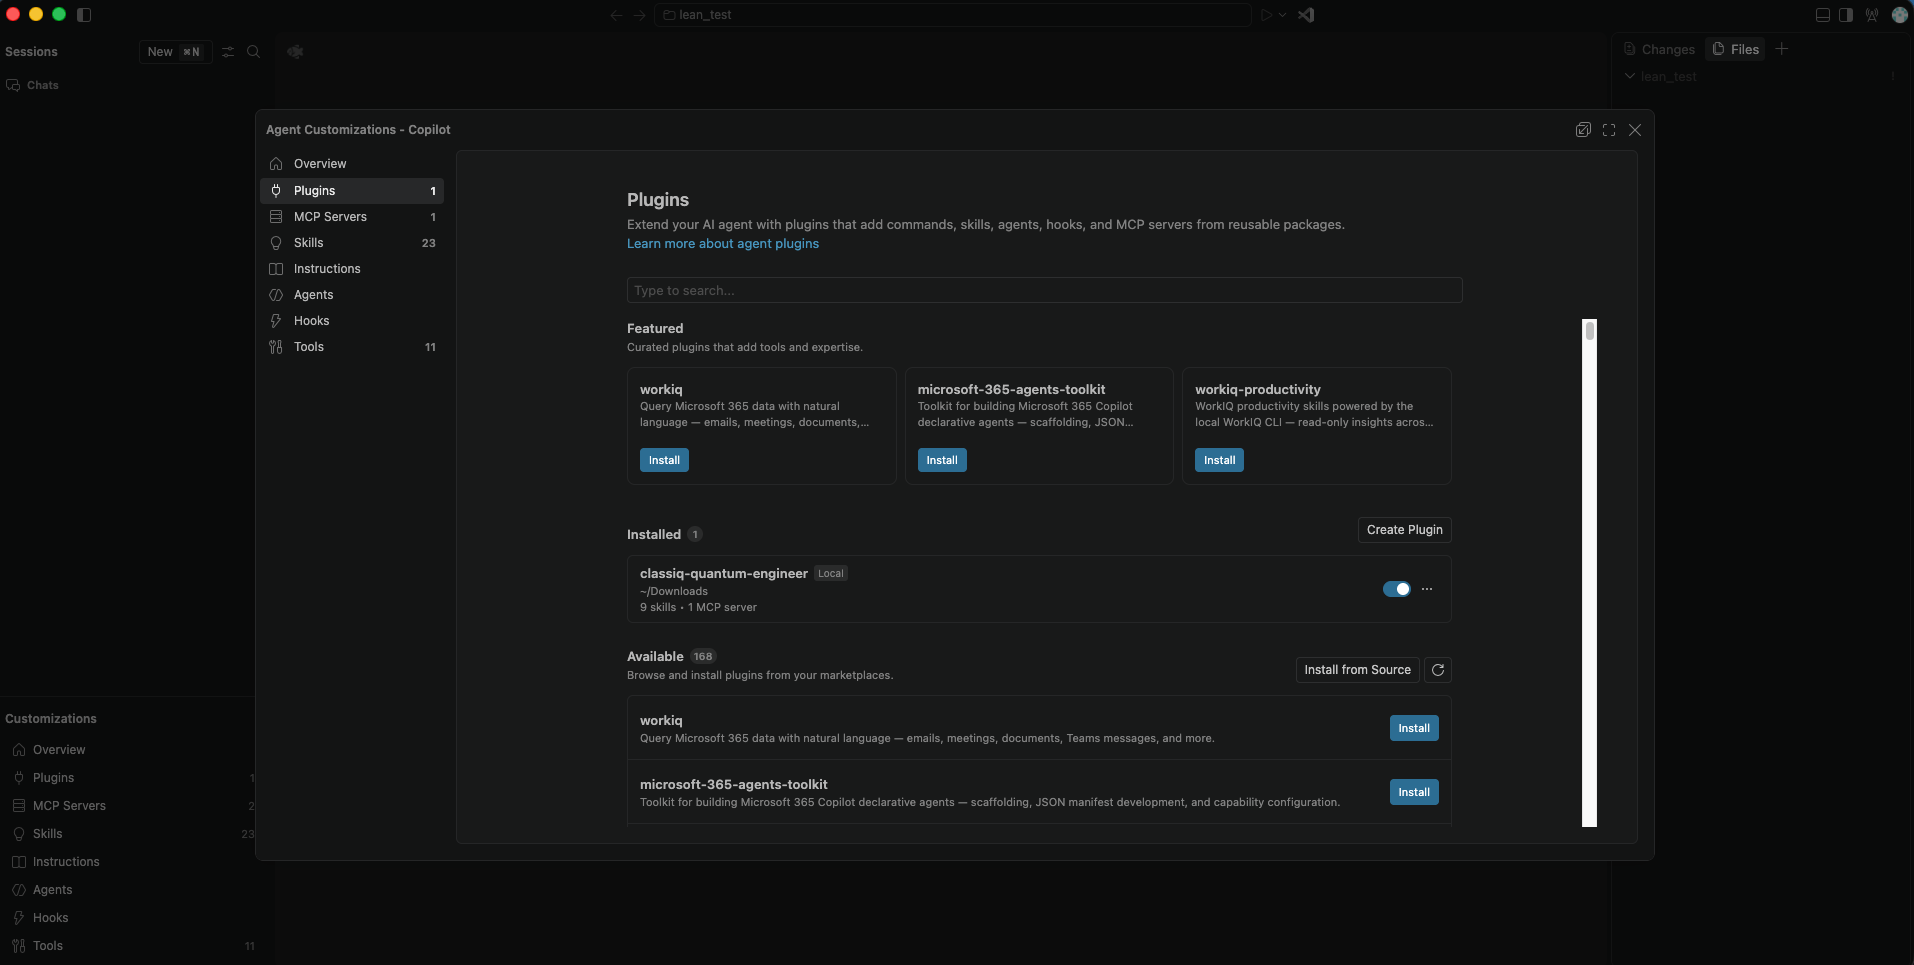Click Install from Source button
1914x965 pixels.
1357,670
